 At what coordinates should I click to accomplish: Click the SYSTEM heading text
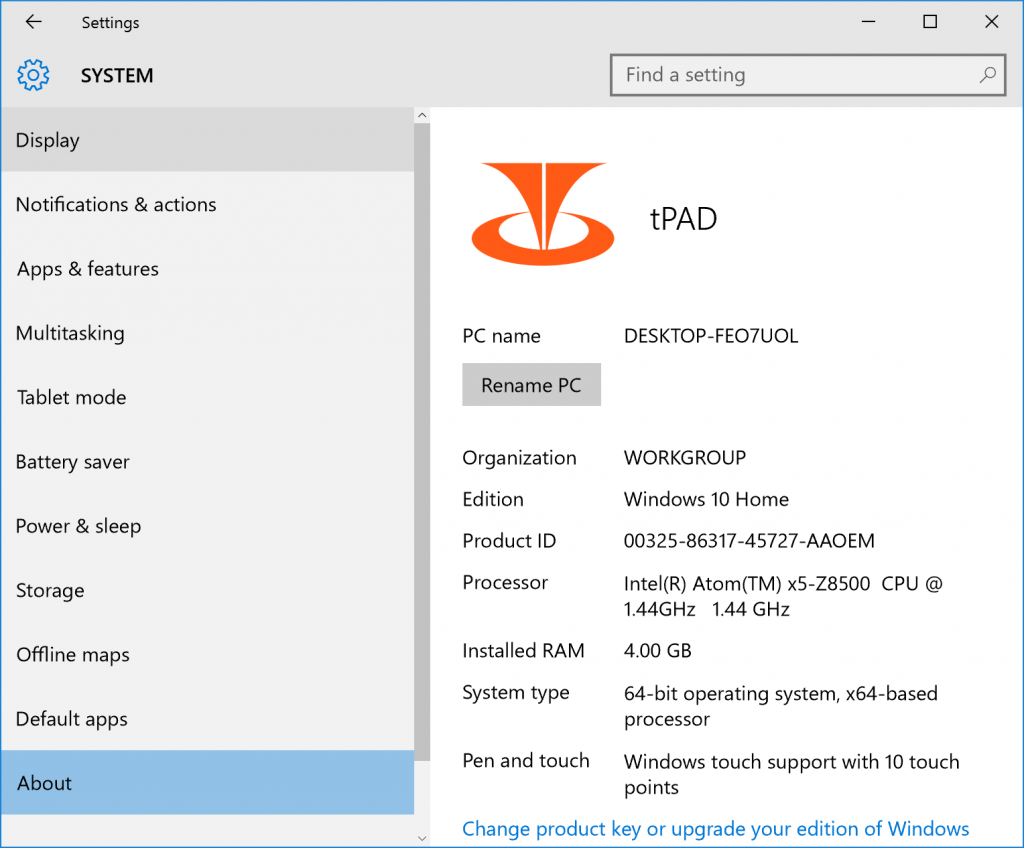tap(117, 76)
